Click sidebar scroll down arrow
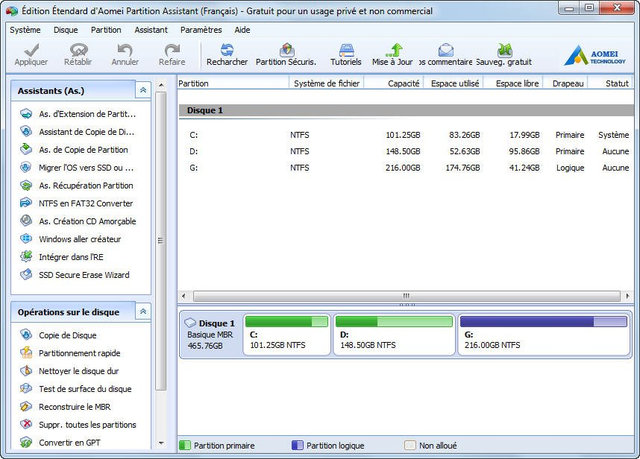The image size is (640, 459). click(161, 443)
